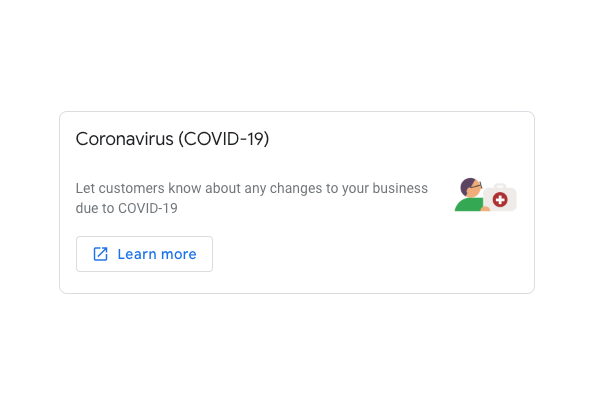Click the red medical cross icon
This screenshot has height=400, width=600.
tap(500, 199)
